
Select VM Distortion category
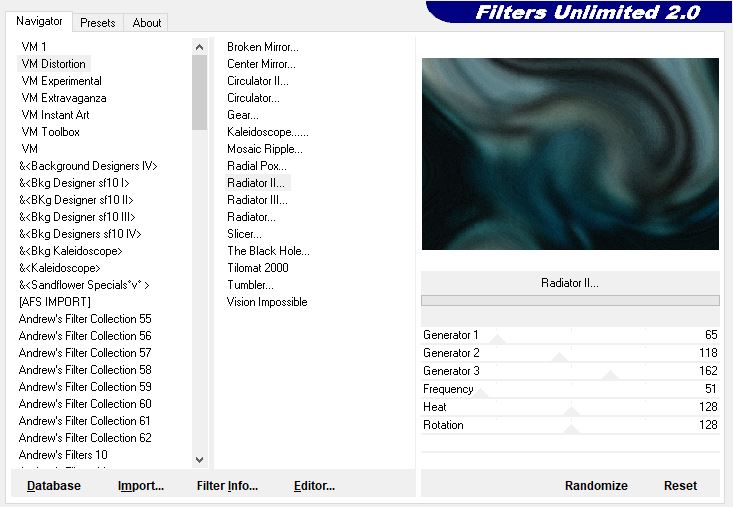click(x=54, y=64)
